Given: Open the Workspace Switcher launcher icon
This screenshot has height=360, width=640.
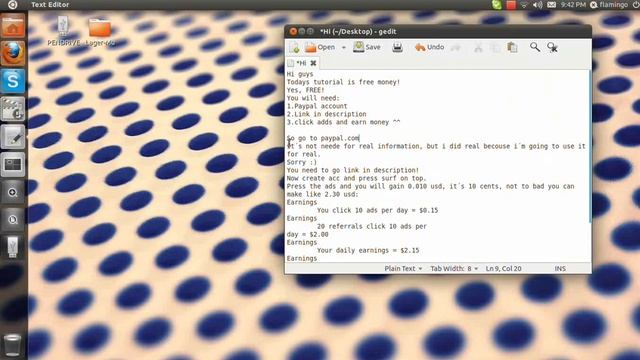Looking at the screenshot, I should point(13,164).
